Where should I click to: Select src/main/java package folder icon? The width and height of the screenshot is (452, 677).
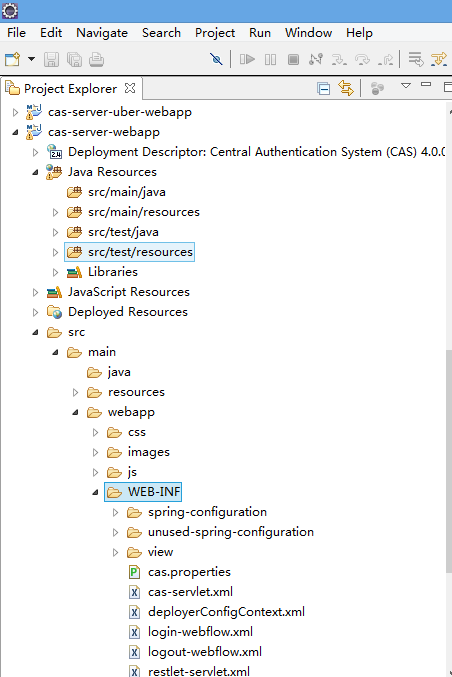click(74, 192)
